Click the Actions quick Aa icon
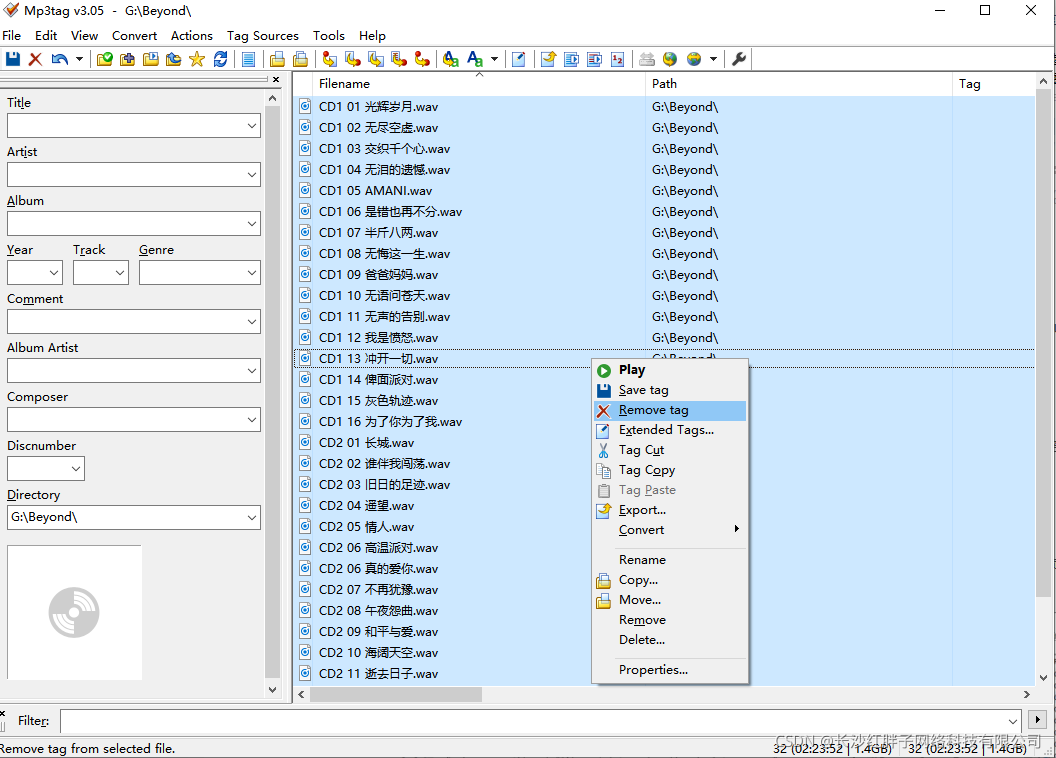 tap(451, 59)
